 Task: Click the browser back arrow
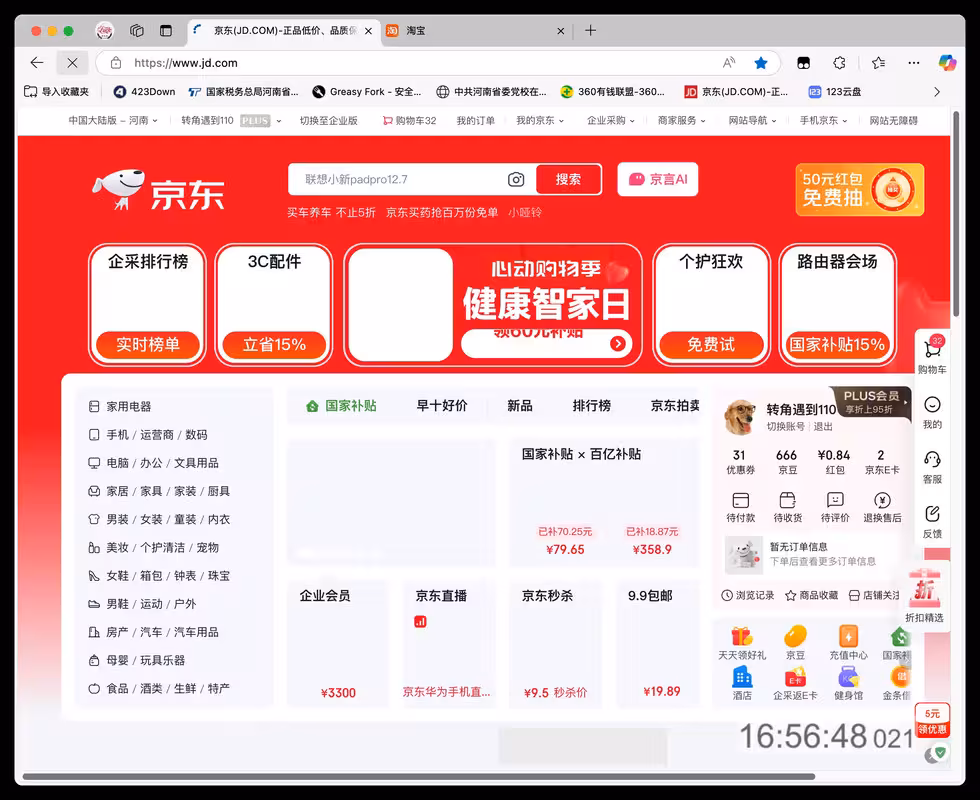(37, 62)
